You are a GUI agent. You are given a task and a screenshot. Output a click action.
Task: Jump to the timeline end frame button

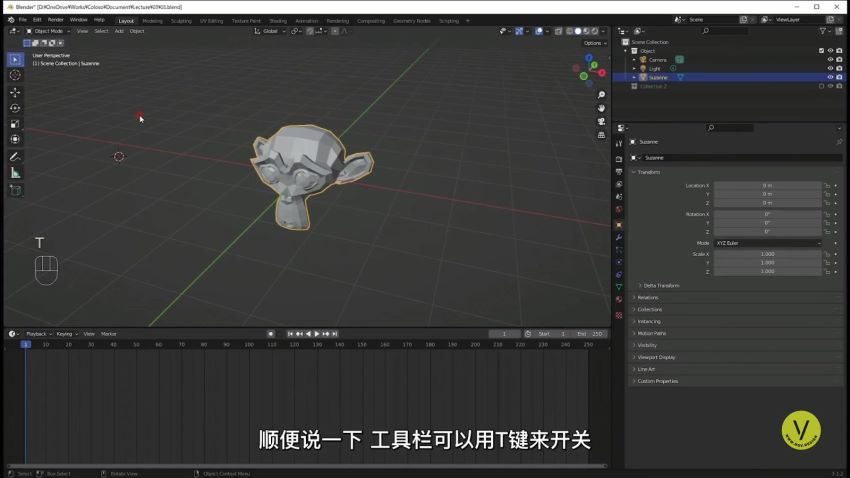click(334, 334)
